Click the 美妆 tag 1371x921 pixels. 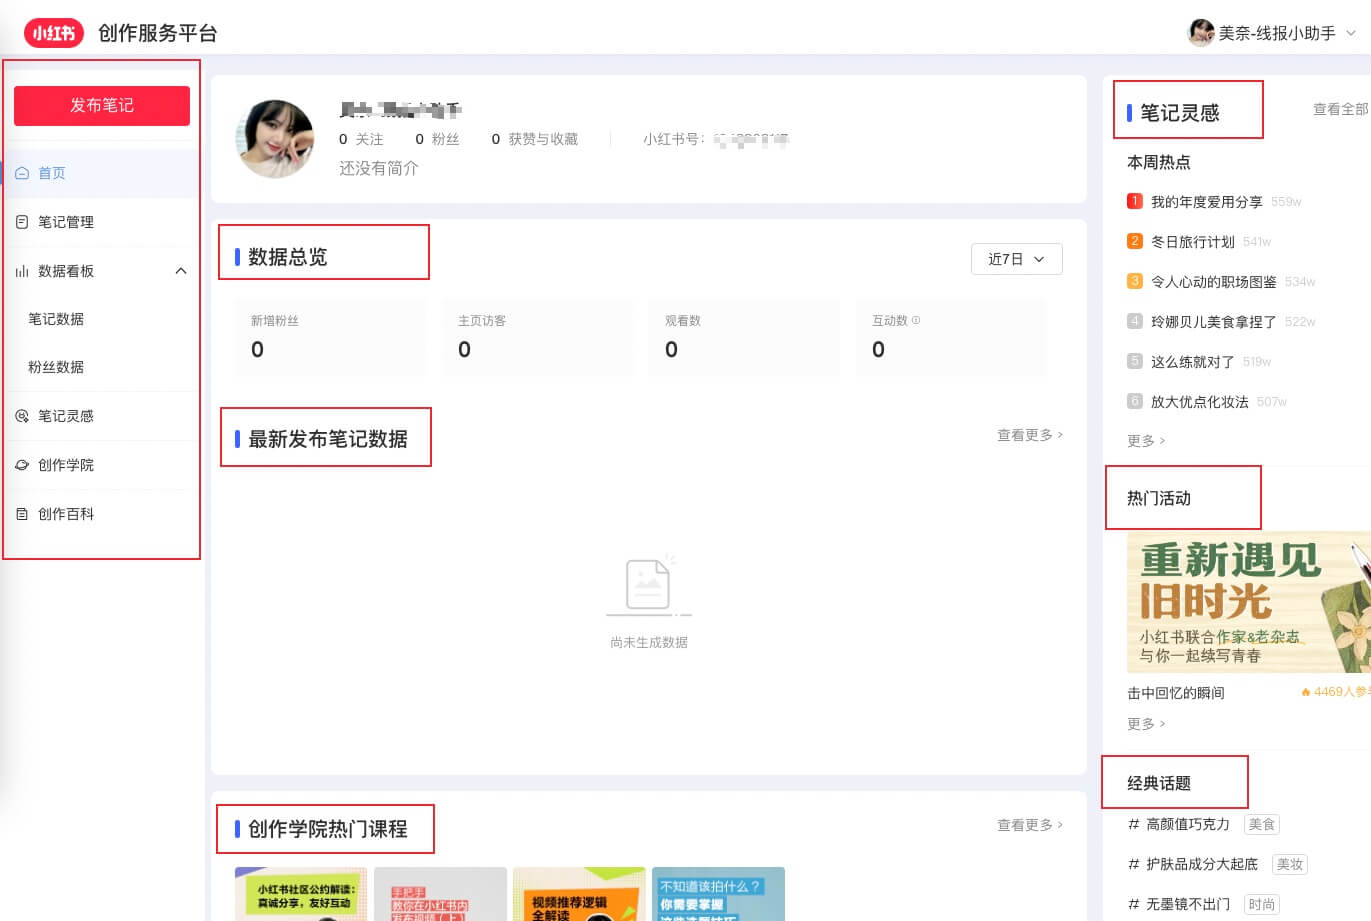click(x=1290, y=864)
